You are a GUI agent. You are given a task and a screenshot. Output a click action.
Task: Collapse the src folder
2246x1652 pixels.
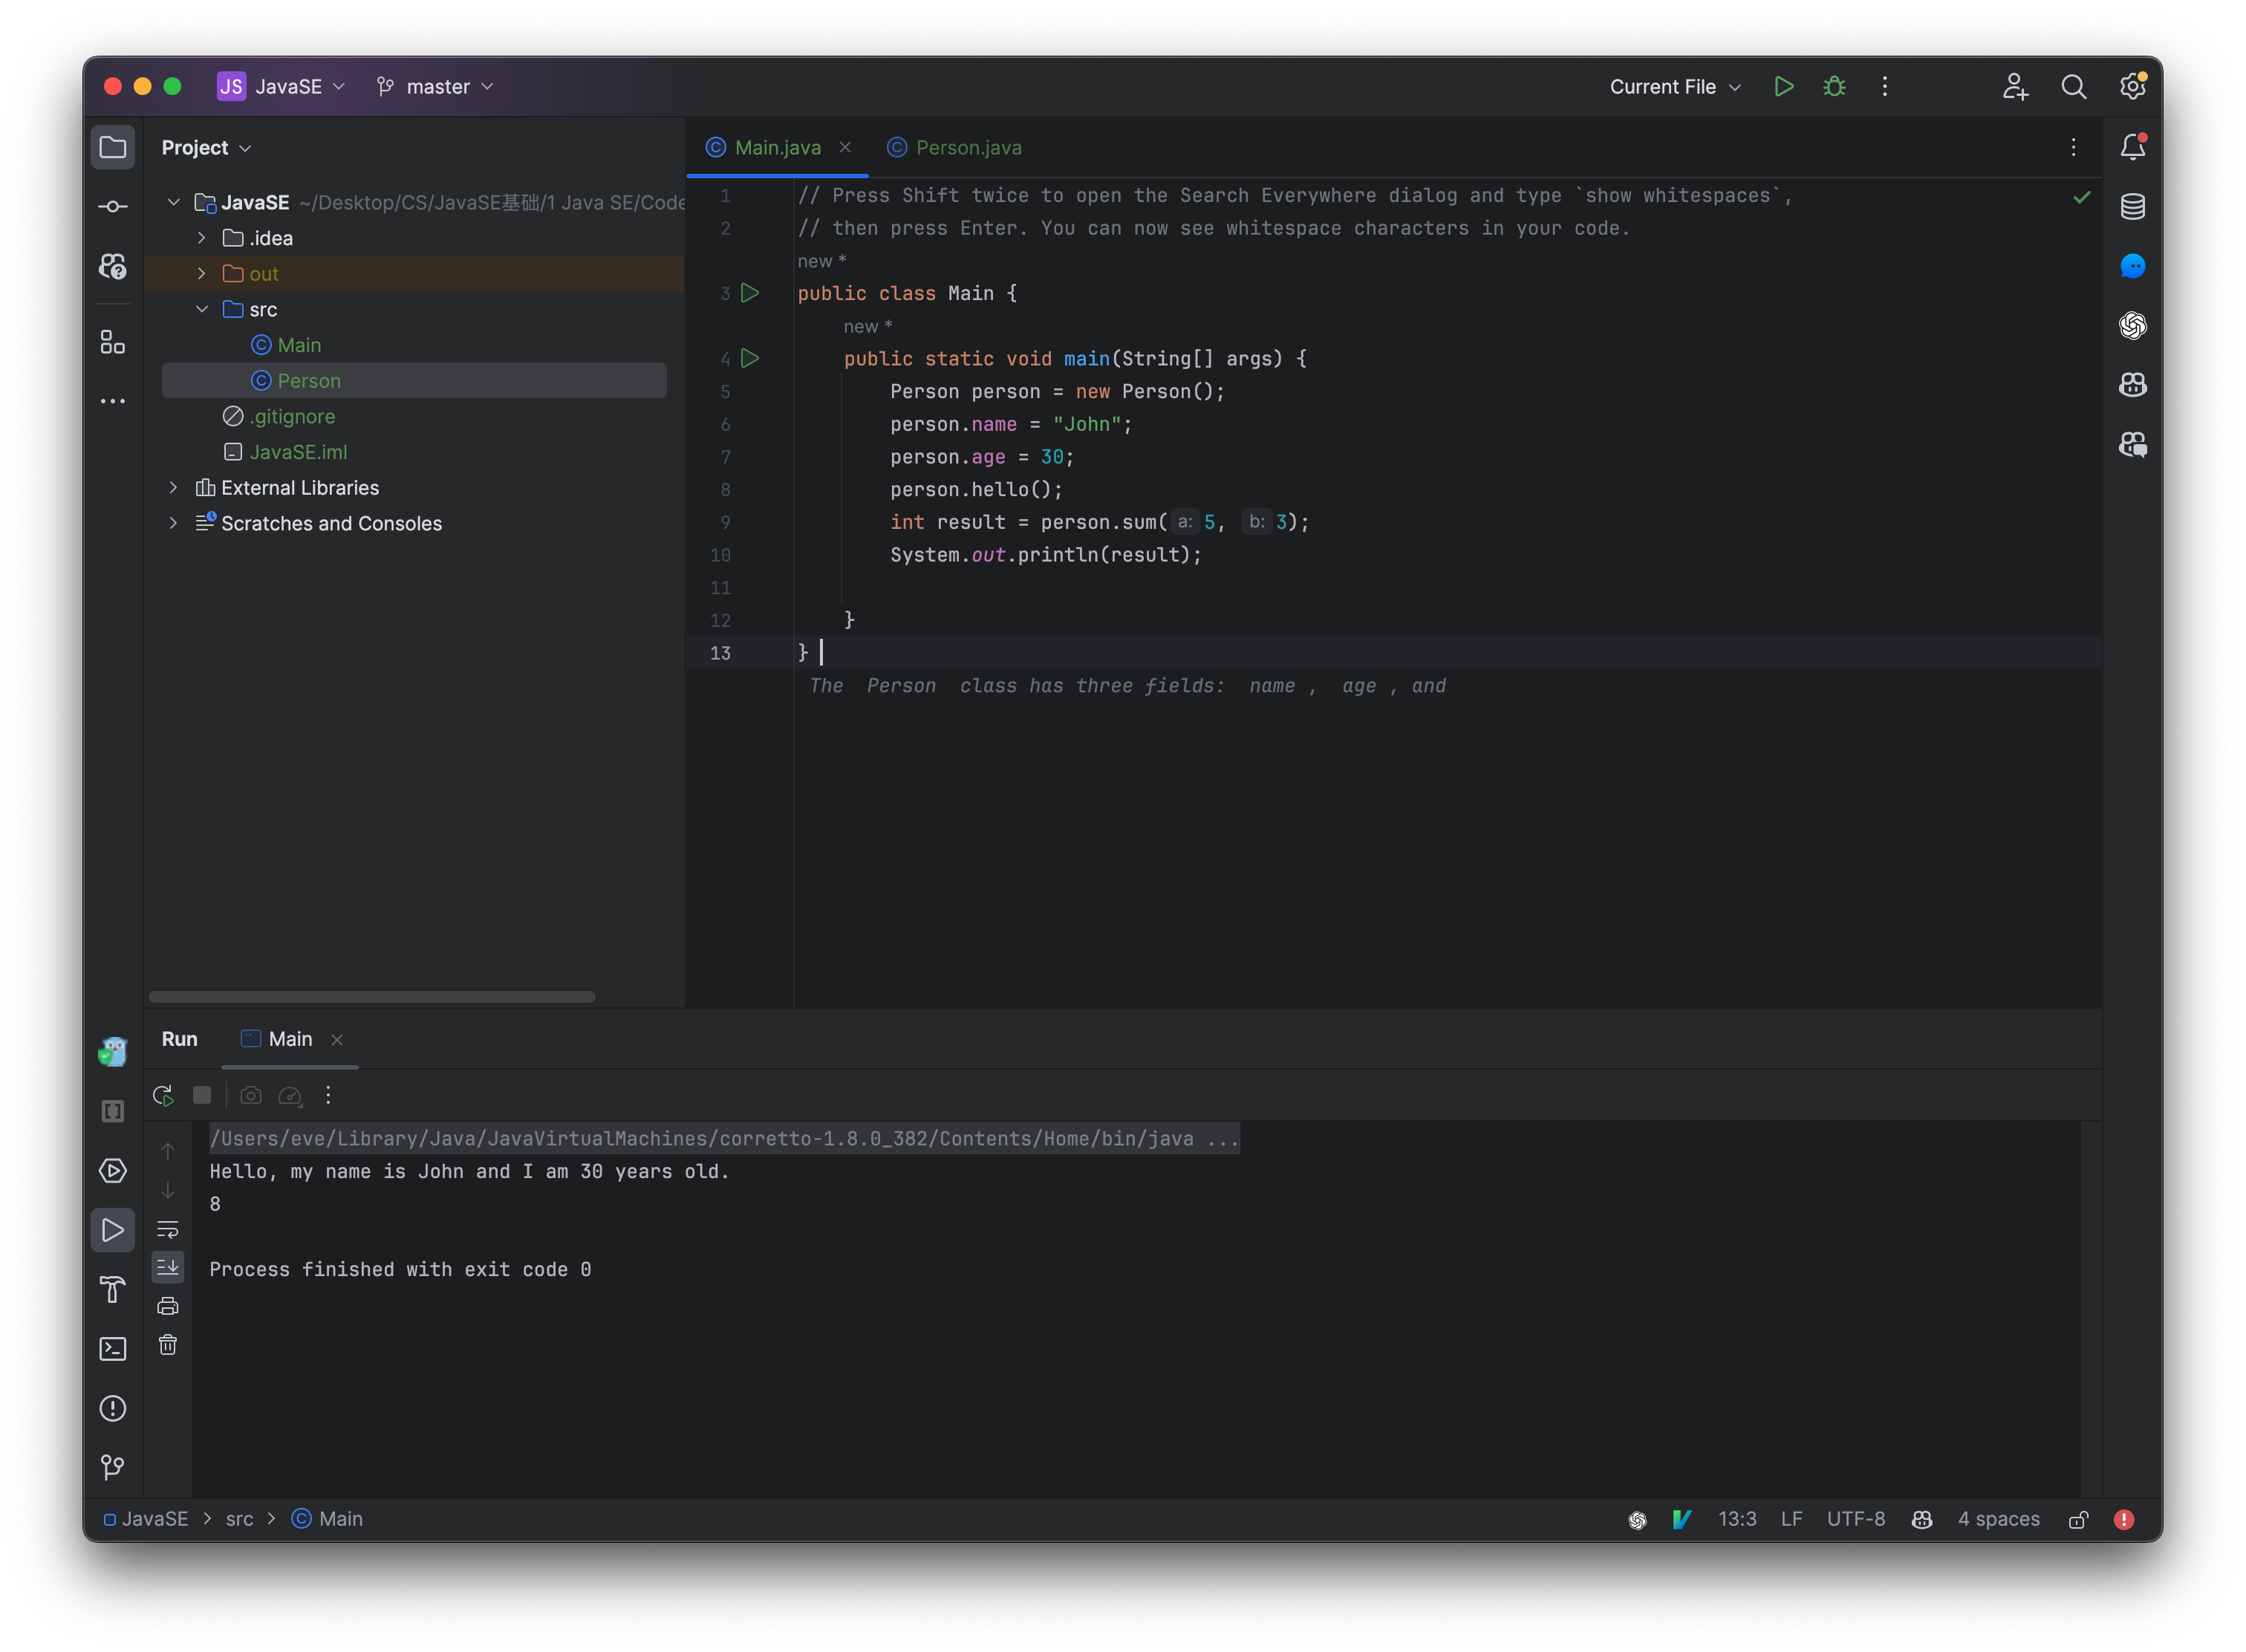click(x=202, y=309)
